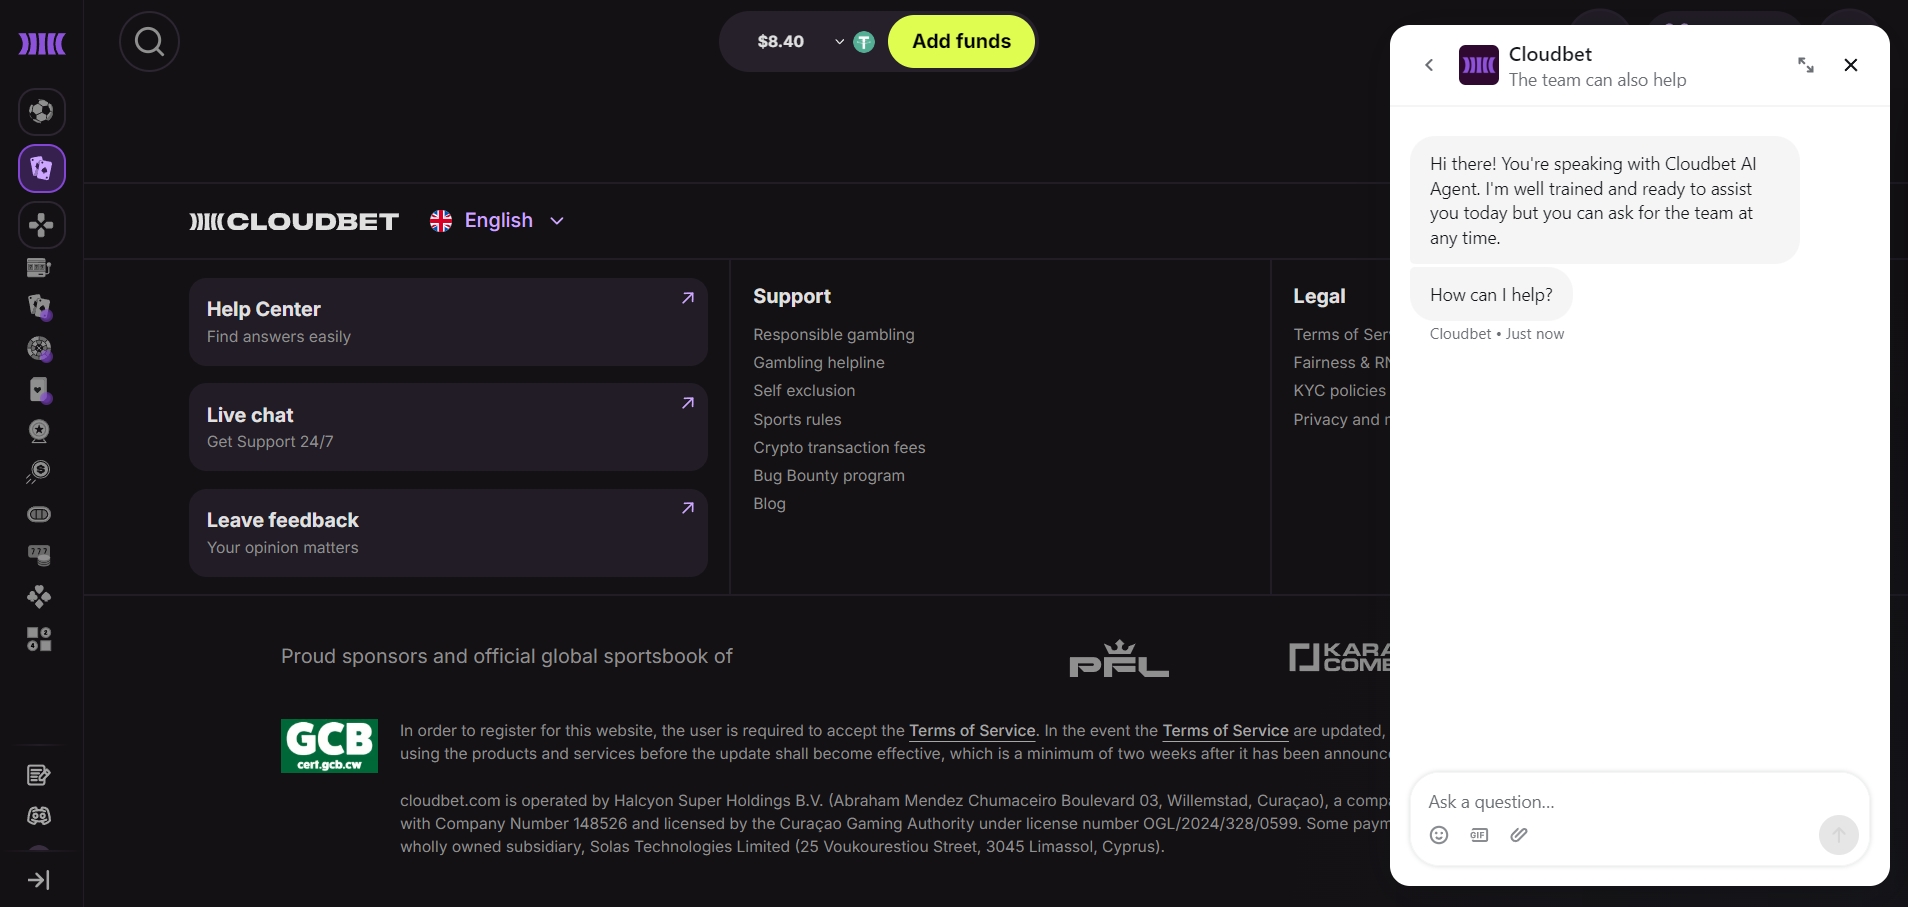Open the Help Center card
The width and height of the screenshot is (1908, 907).
coord(448,322)
